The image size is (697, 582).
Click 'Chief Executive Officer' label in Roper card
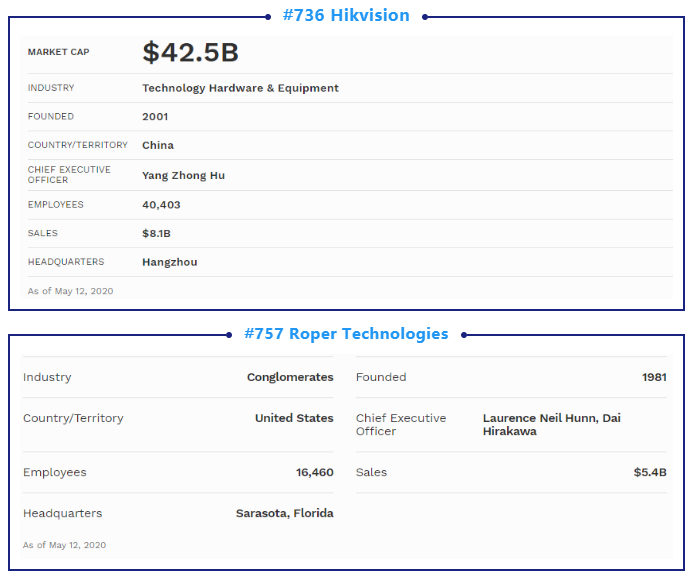(401, 425)
